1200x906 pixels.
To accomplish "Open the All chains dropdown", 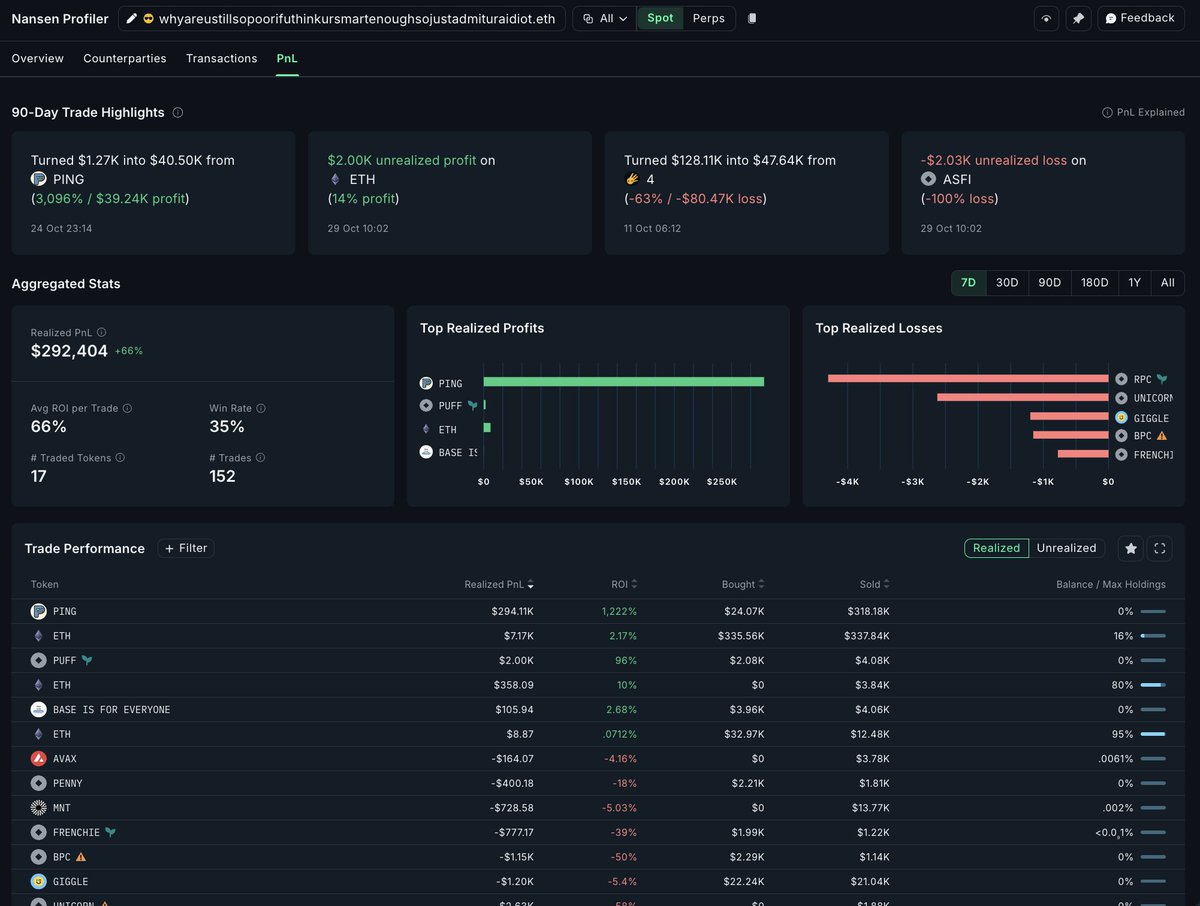I will coord(605,19).
